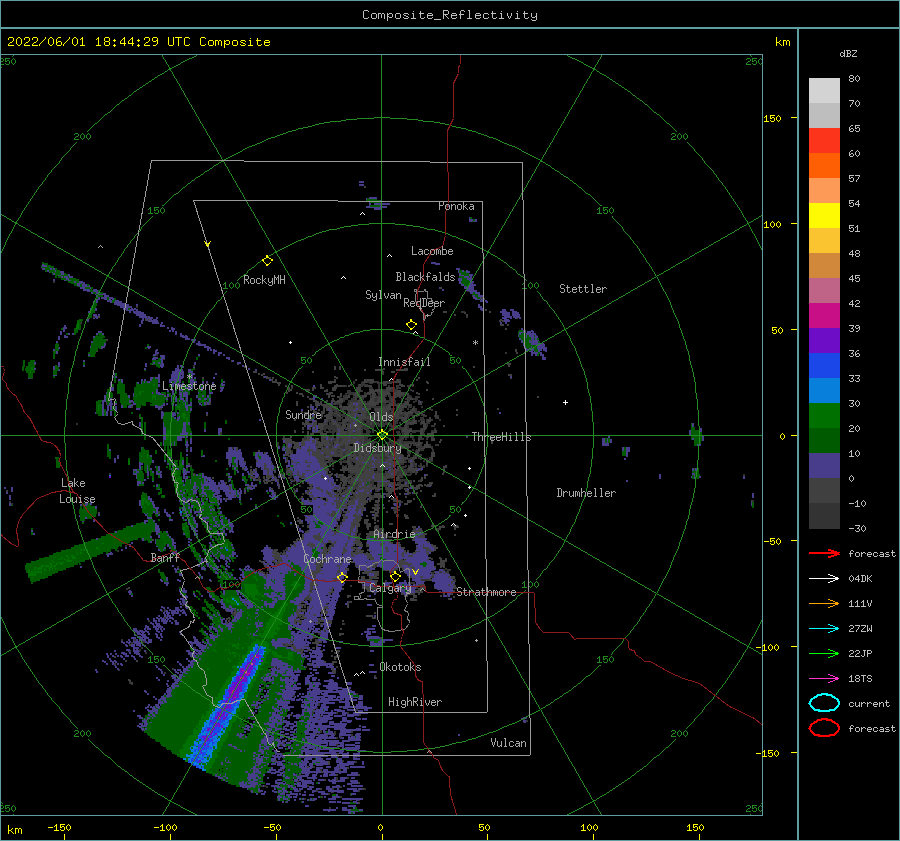Click the Innisfail label
The width and height of the screenshot is (900, 841).
pyautogui.click(x=404, y=362)
